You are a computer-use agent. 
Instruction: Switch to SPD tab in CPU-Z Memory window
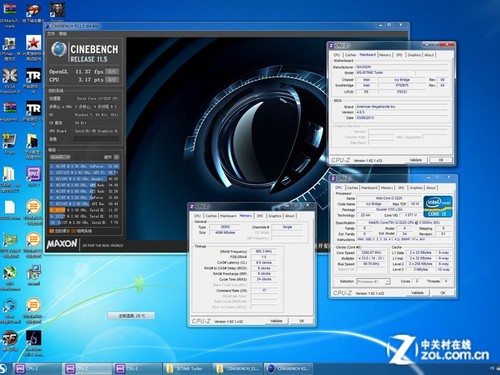click(x=260, y=216)
